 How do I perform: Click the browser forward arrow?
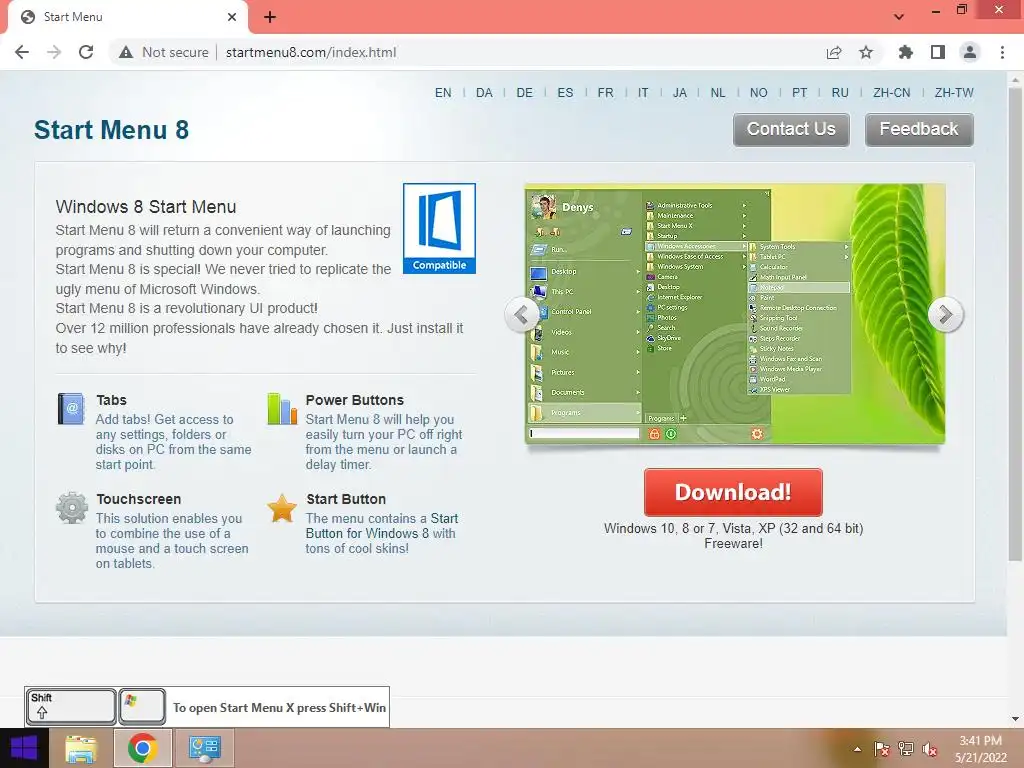(x=54, y=52)
